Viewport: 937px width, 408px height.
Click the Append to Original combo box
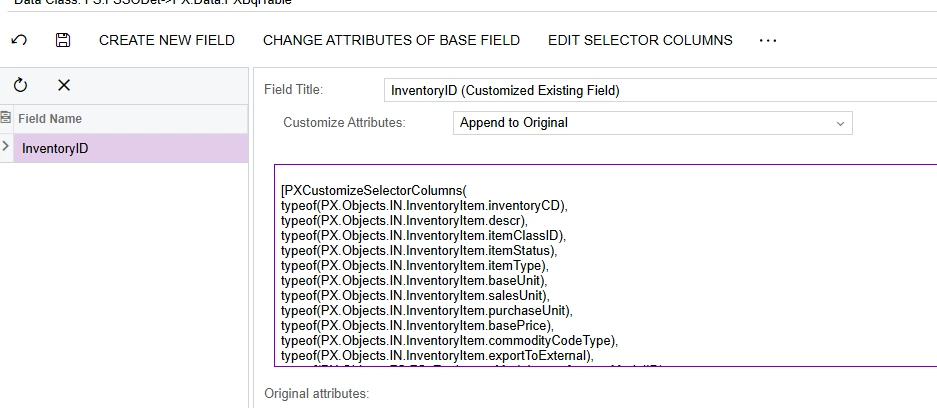click(x=640, y=123)
